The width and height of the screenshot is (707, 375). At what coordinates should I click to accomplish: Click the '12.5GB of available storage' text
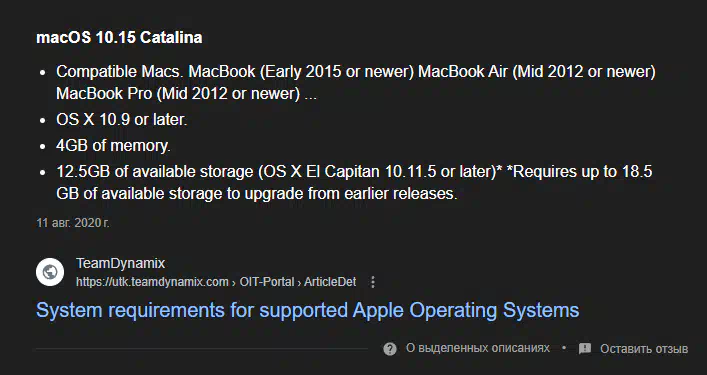pyautogui.click(x=155, y=172)
